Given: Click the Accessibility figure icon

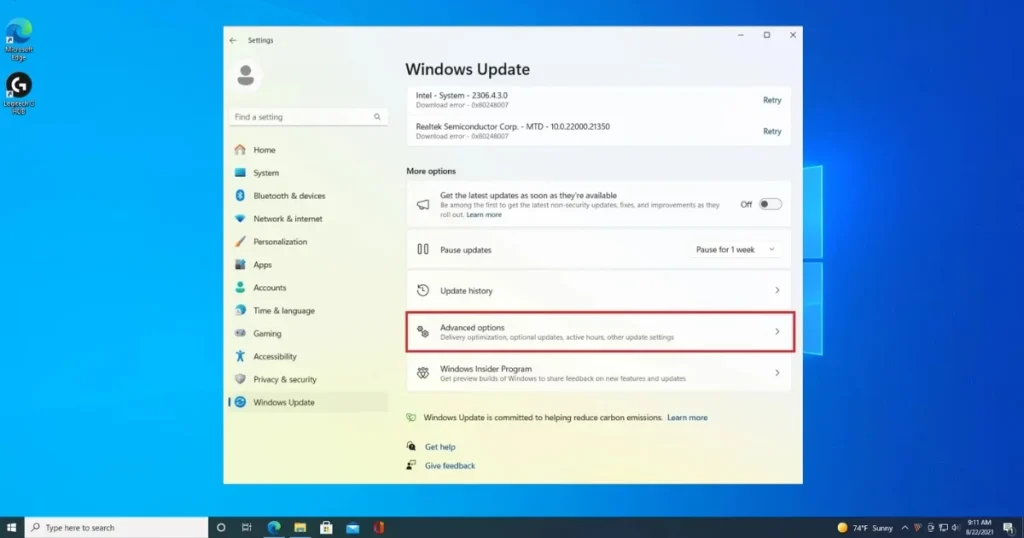Looking at the screenshot, I should pyautogui.click(x=240, y=356).
